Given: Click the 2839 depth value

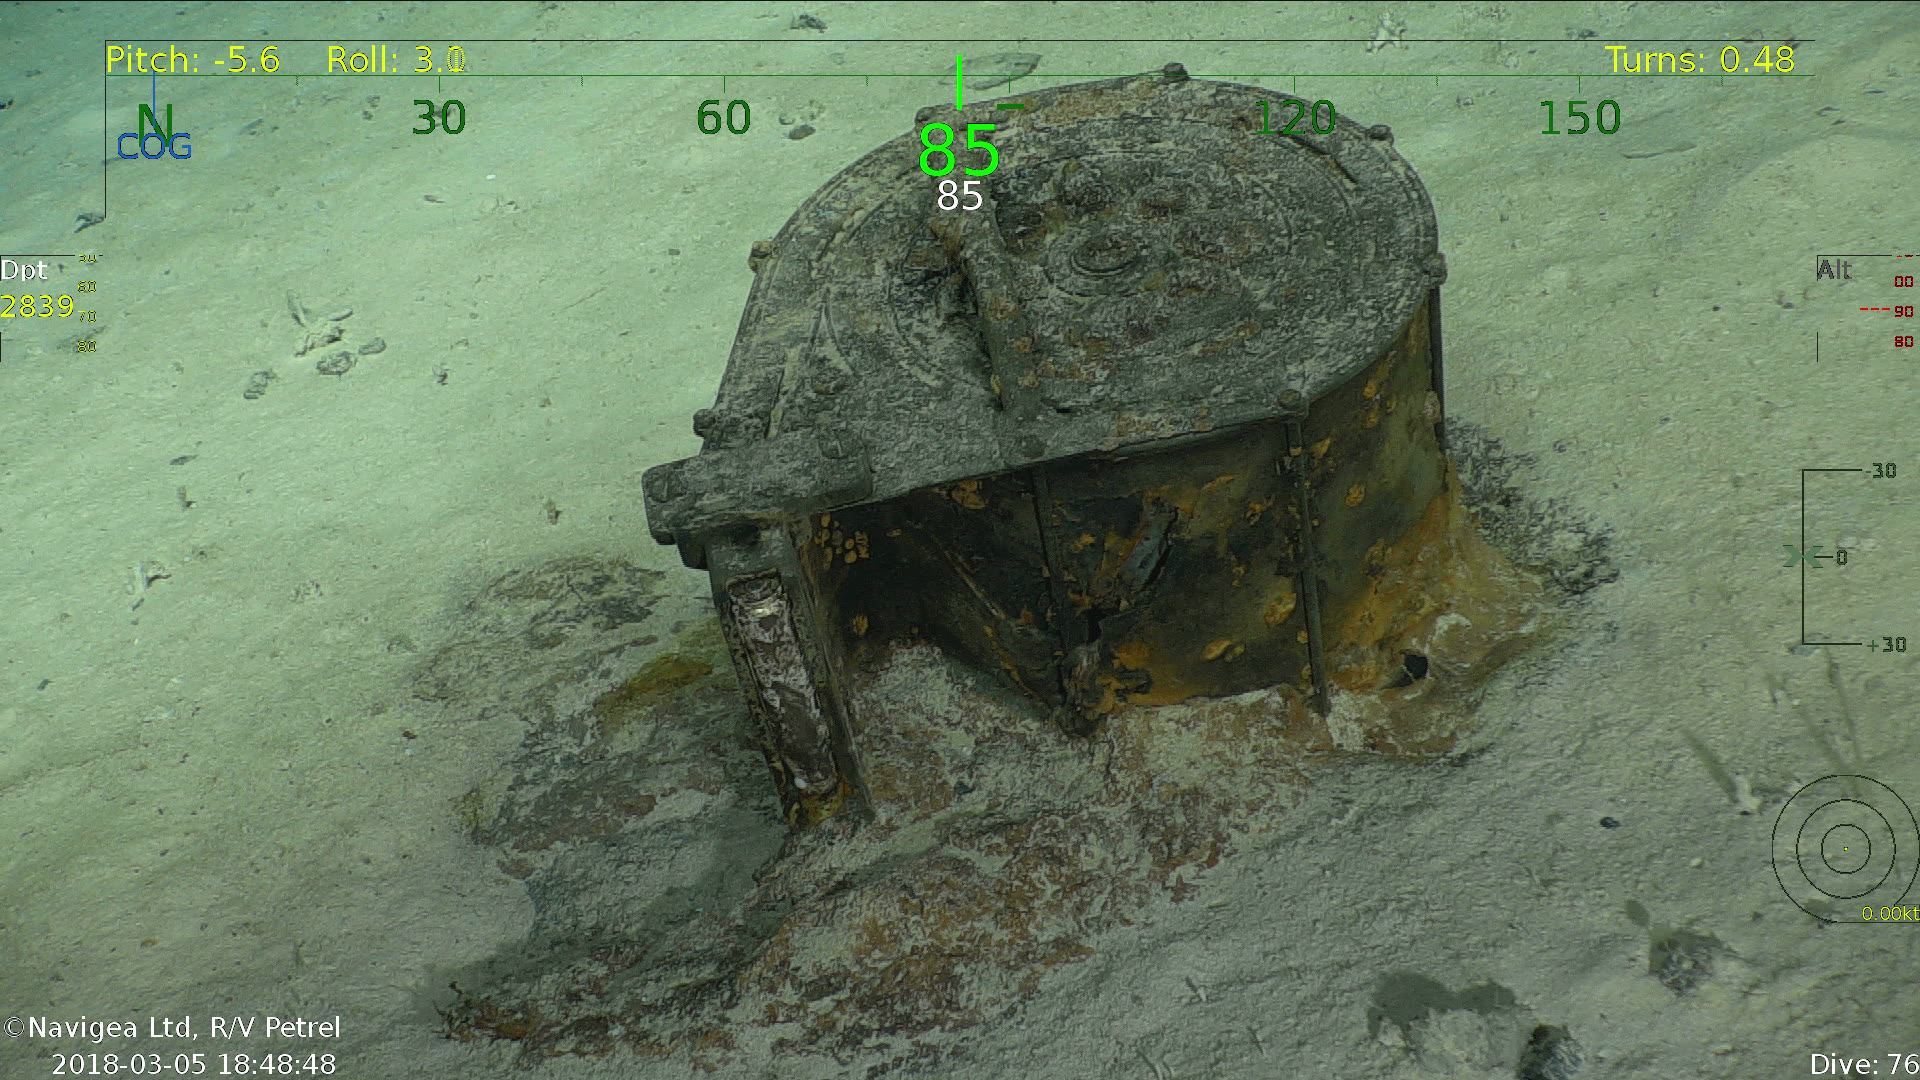Looking at the screenshot, I should [x=37, y=306].
